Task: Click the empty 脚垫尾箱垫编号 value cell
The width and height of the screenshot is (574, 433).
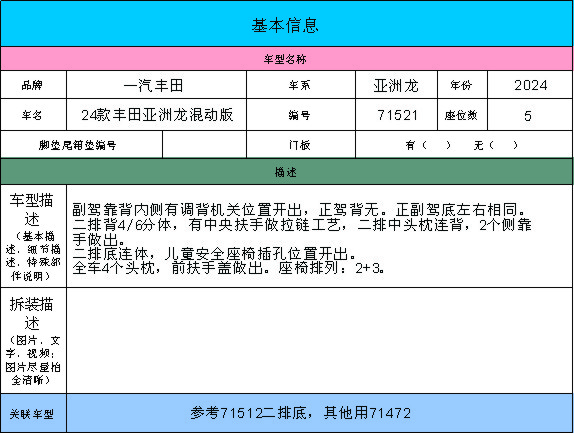Action: 204,145
